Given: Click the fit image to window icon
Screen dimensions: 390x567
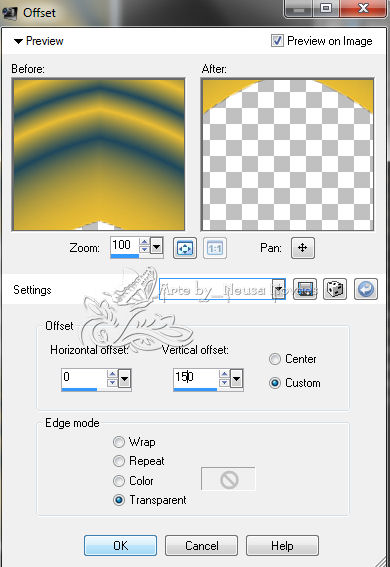Looking at the screenshot, I should point(185,248).
